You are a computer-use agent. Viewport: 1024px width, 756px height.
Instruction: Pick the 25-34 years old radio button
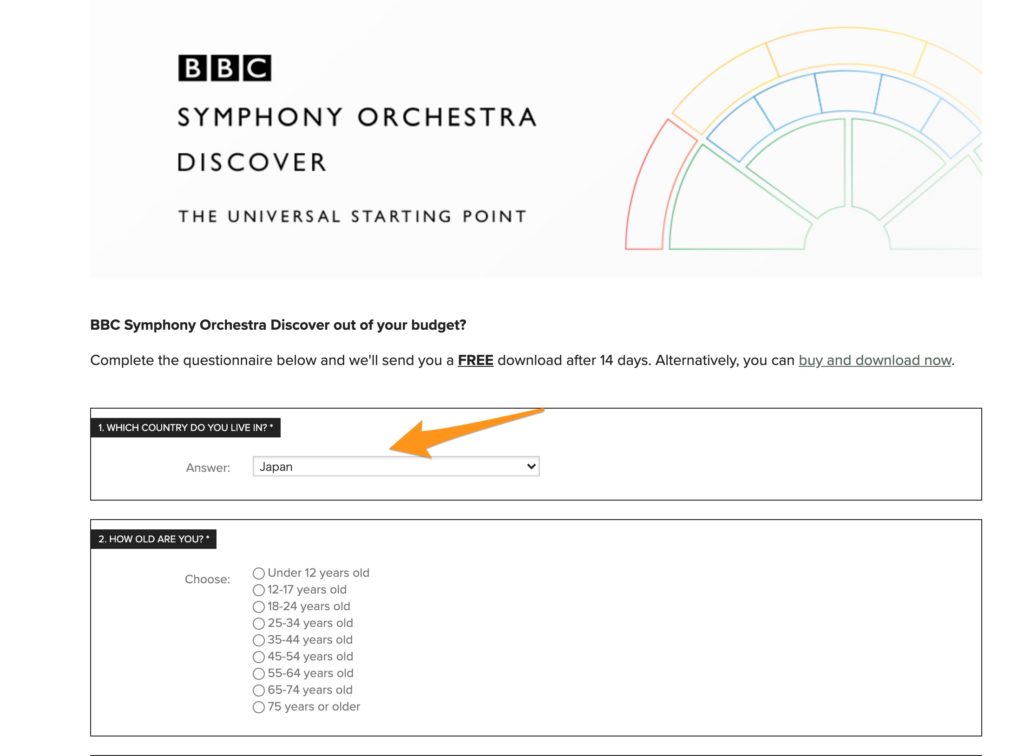(x=259, y=623)
